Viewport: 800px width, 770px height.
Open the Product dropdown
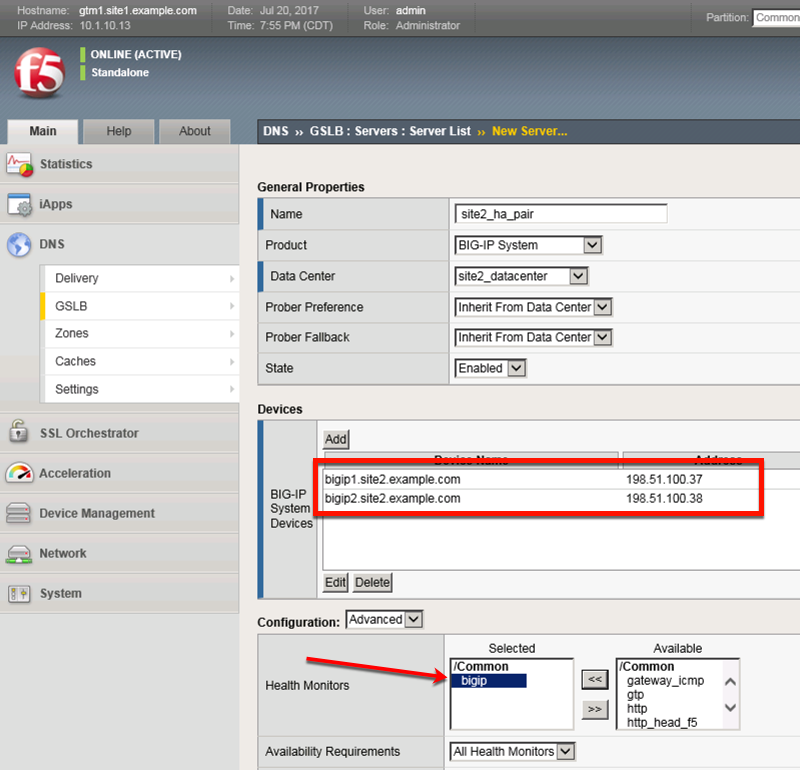pos(528,245)
